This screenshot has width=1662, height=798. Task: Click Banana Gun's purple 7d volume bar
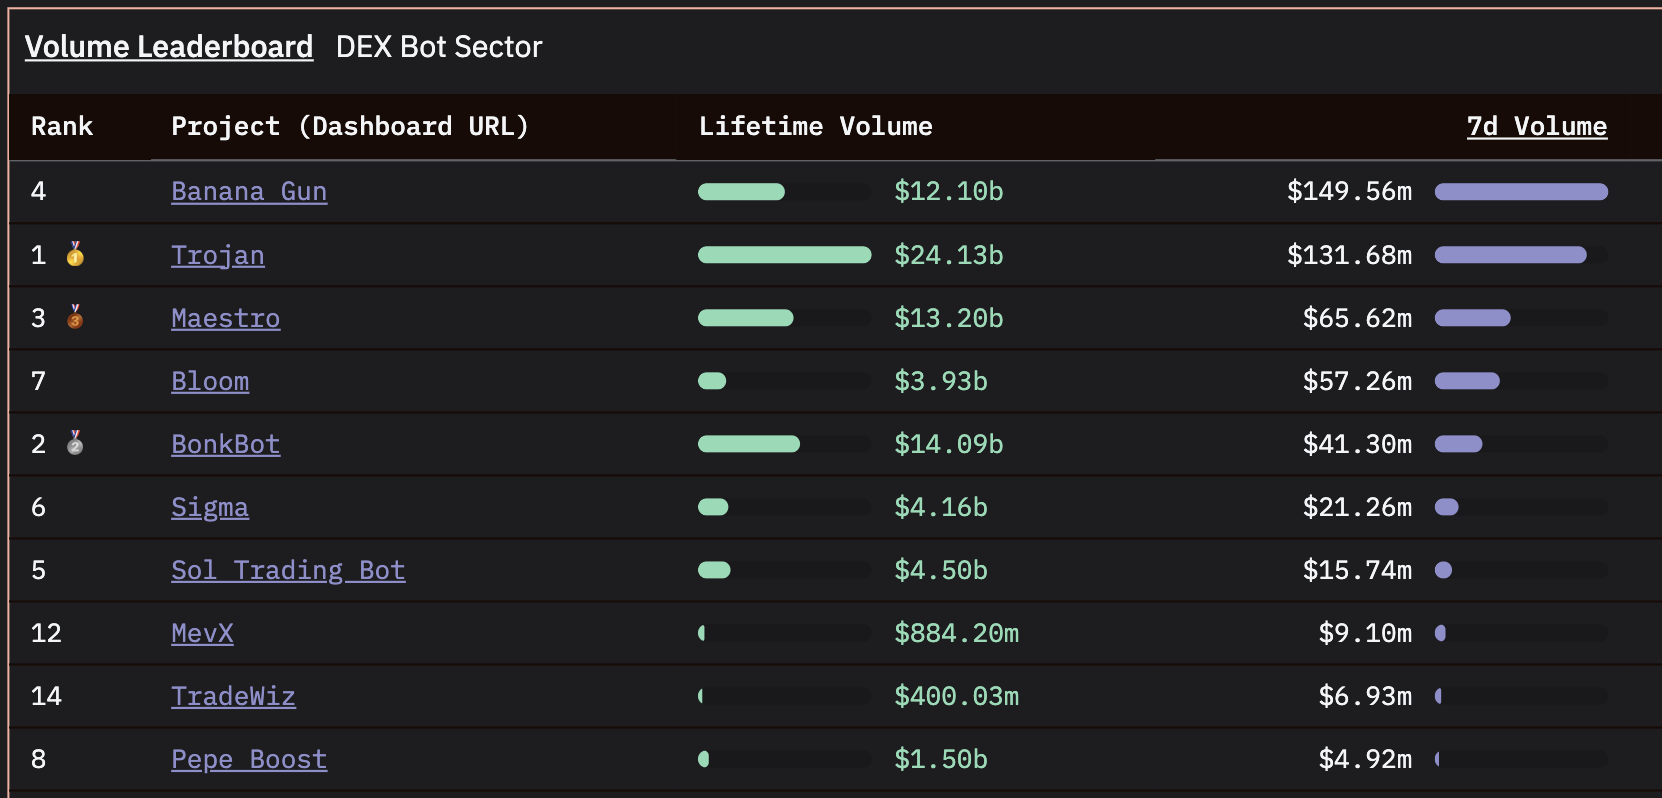1521,192
